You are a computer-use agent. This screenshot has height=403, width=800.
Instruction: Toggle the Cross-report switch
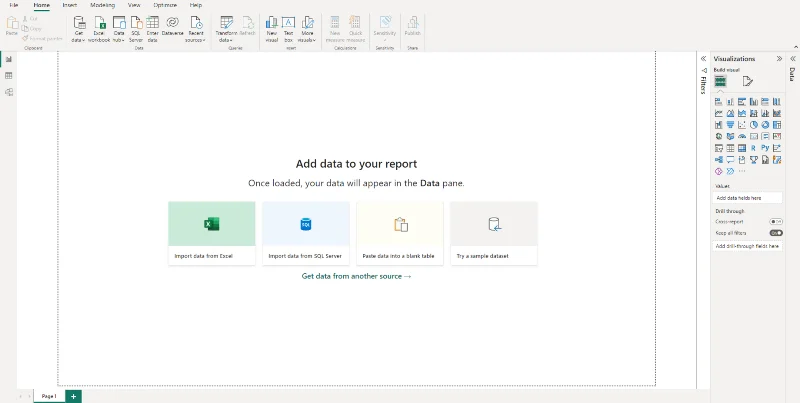(x=776, y=222)
